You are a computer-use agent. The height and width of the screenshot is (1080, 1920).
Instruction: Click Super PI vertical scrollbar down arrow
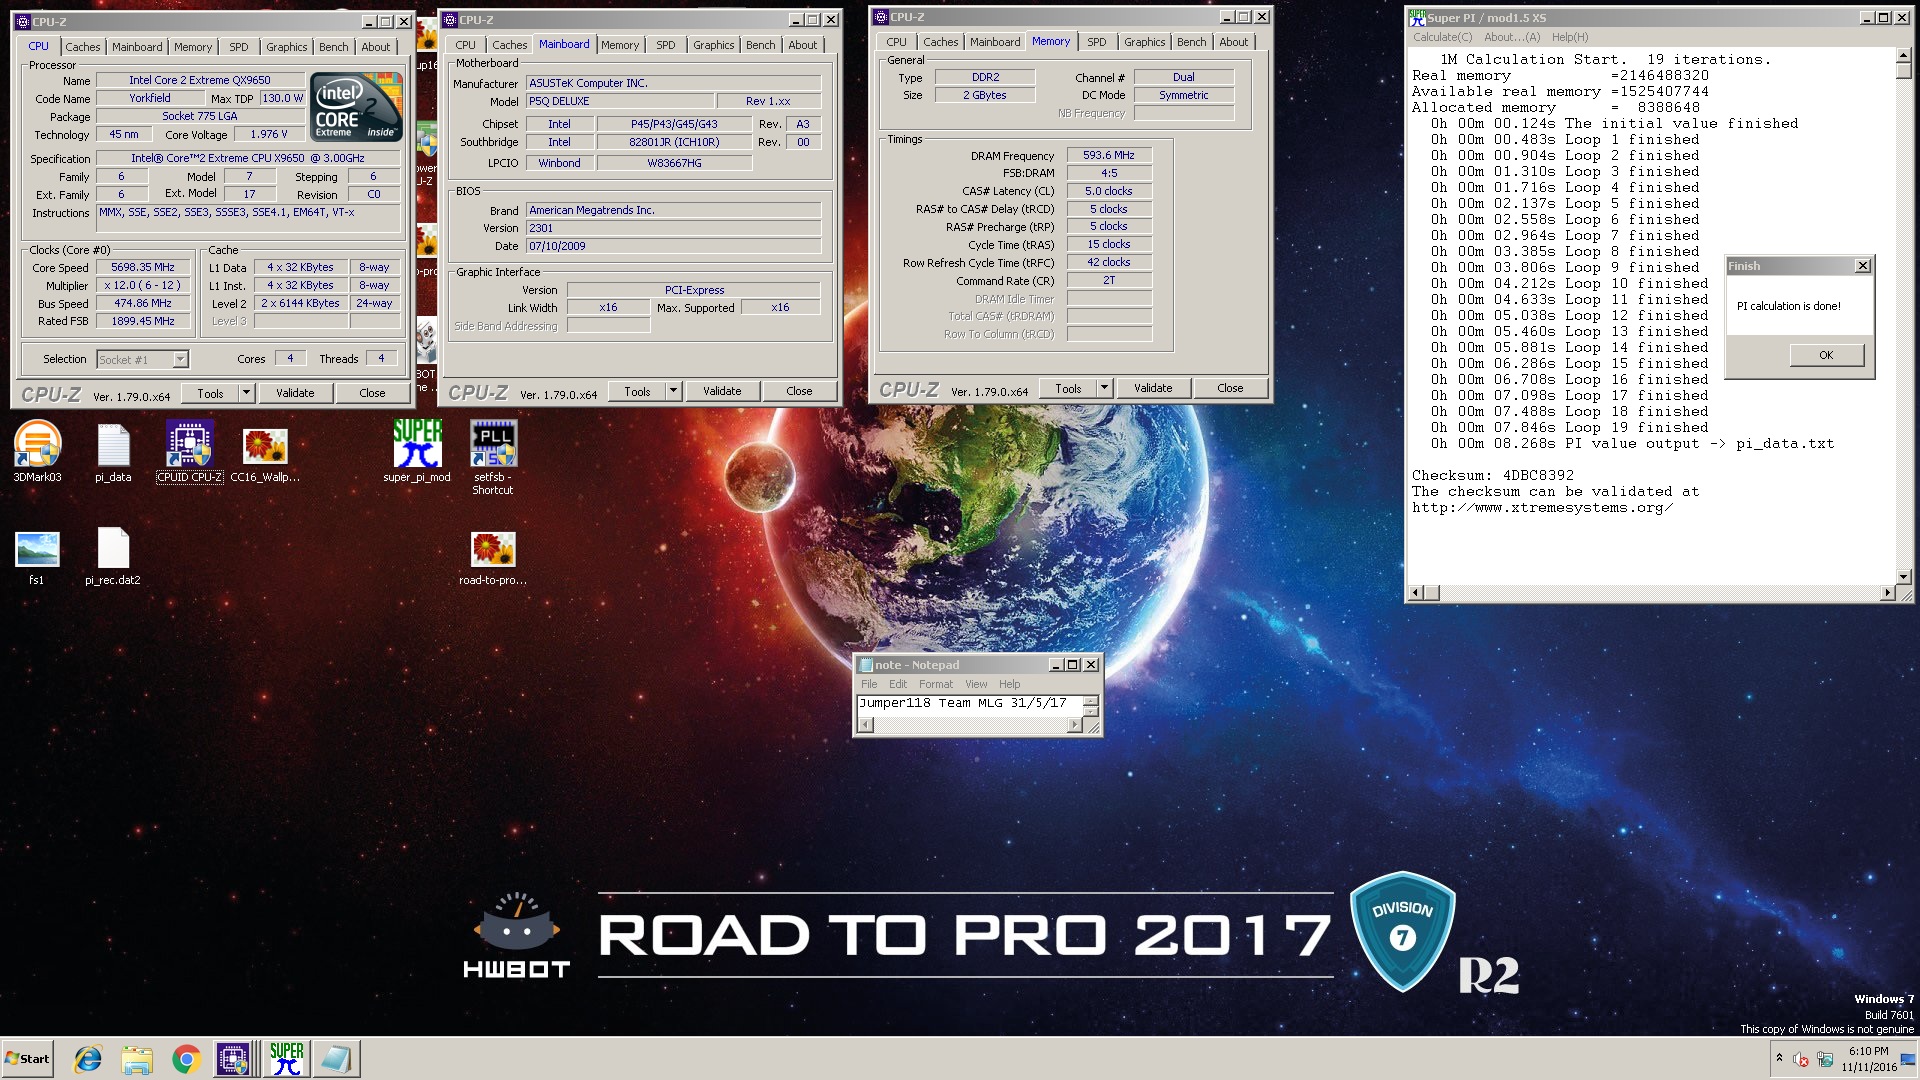click(1904, 577)
